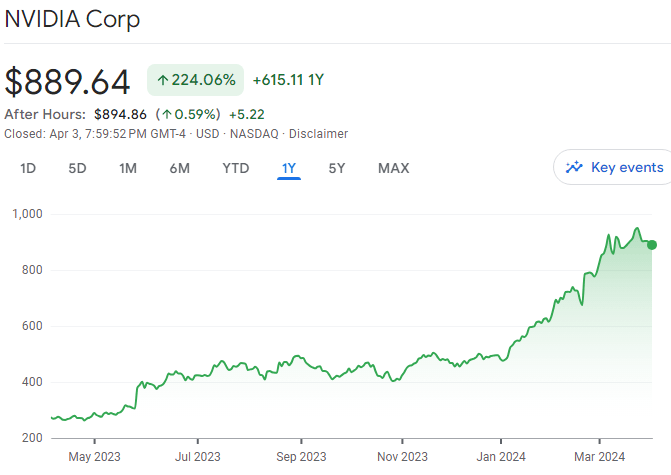Click the Jan 2024 axis label

[x=501, y=456]
